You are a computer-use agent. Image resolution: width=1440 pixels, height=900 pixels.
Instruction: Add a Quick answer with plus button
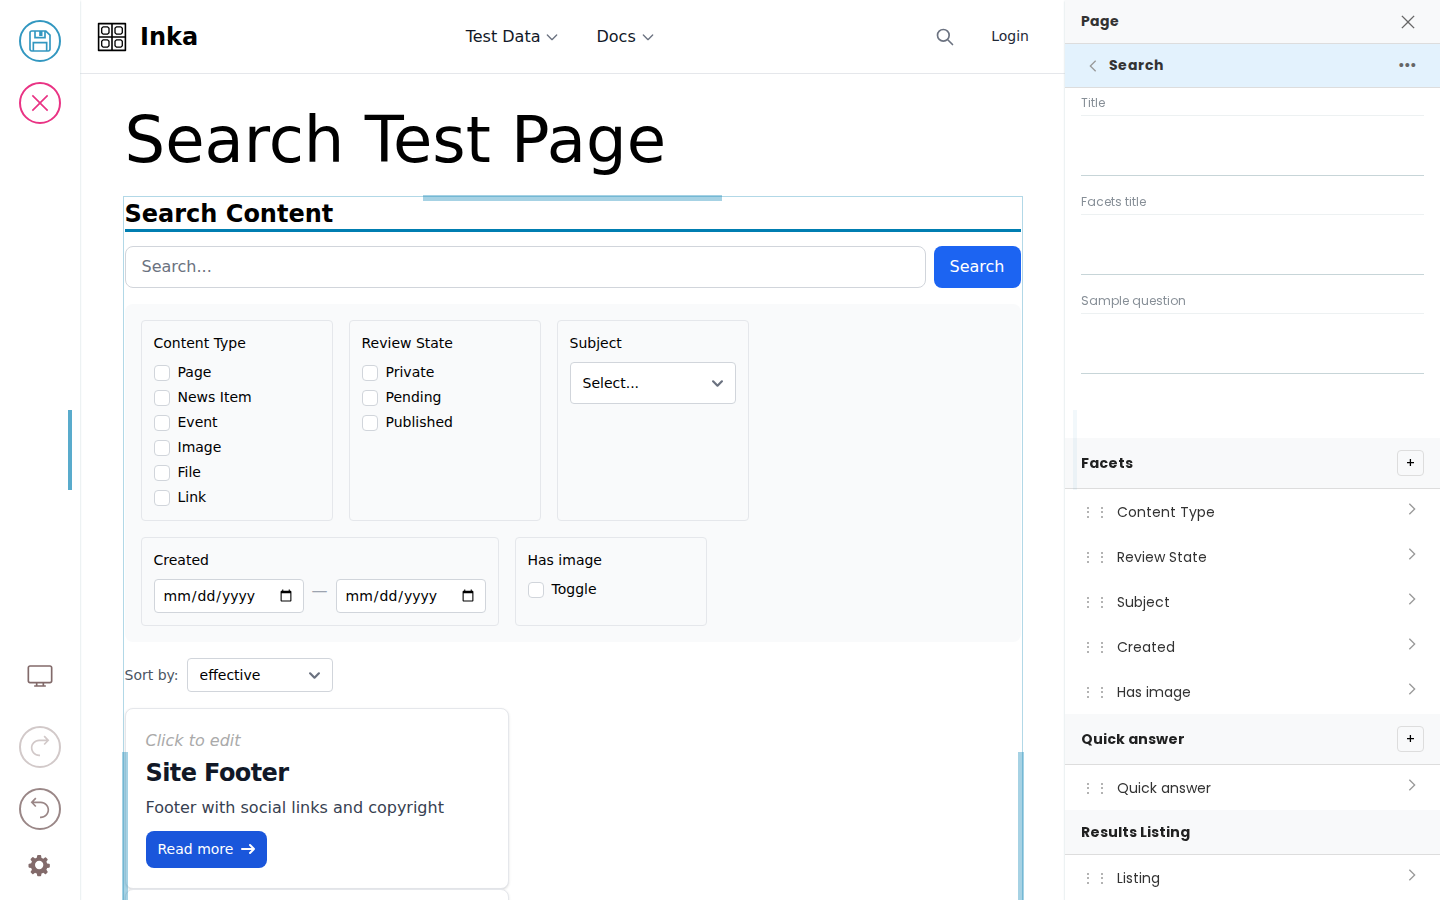tap(1410, 739)
